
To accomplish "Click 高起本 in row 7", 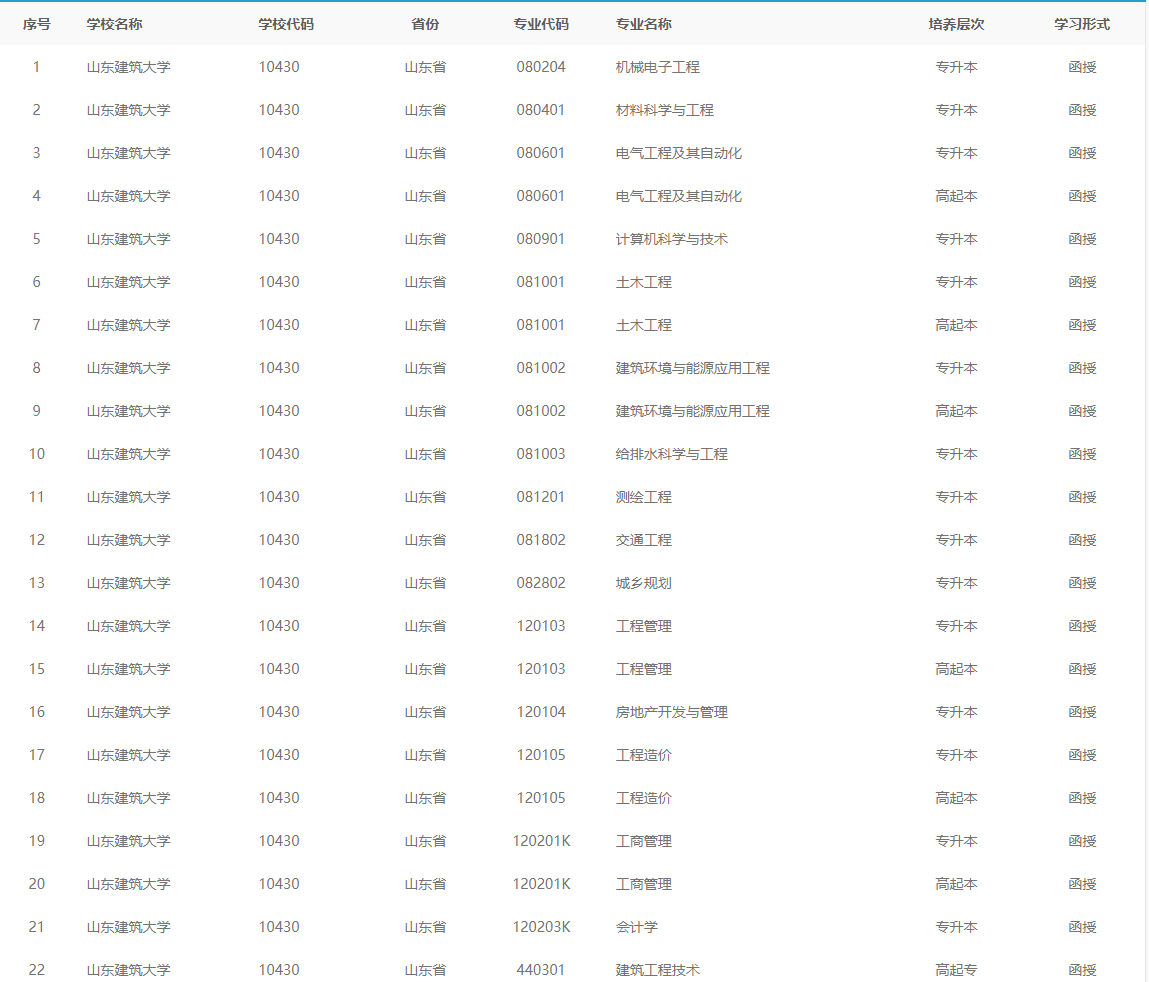I will click(x=956, y=325).
